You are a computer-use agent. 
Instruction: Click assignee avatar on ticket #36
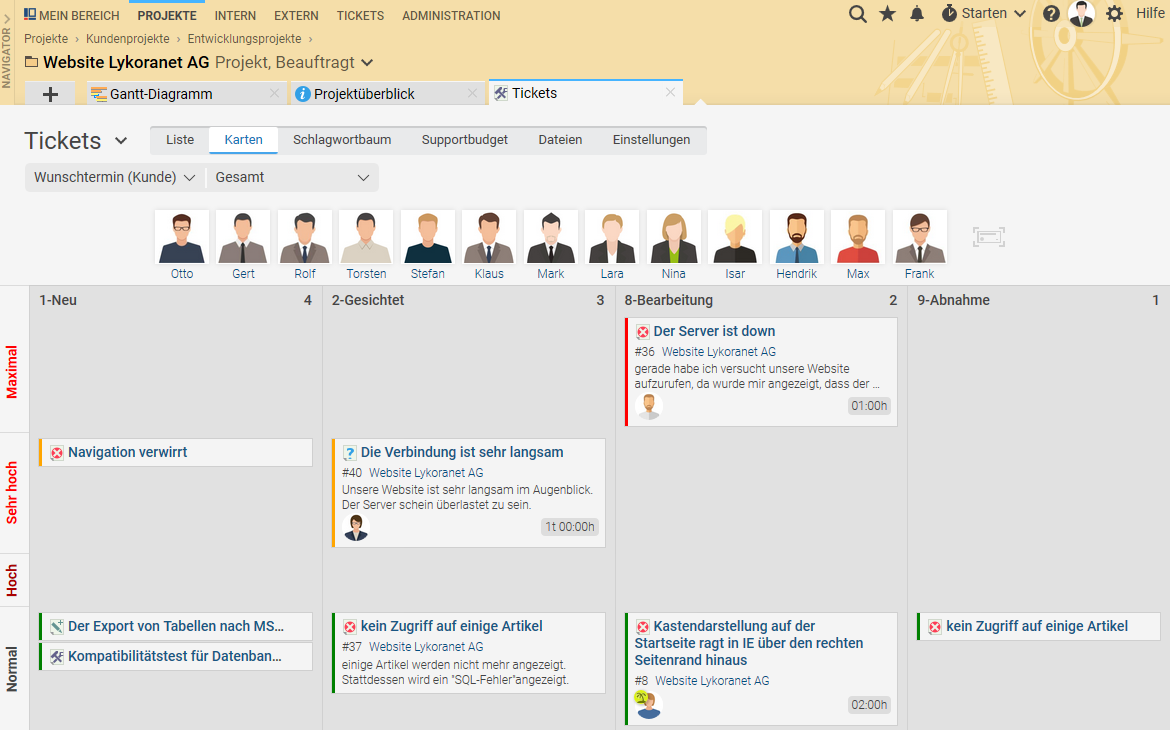pyautogui.click(x=649, y=406)
